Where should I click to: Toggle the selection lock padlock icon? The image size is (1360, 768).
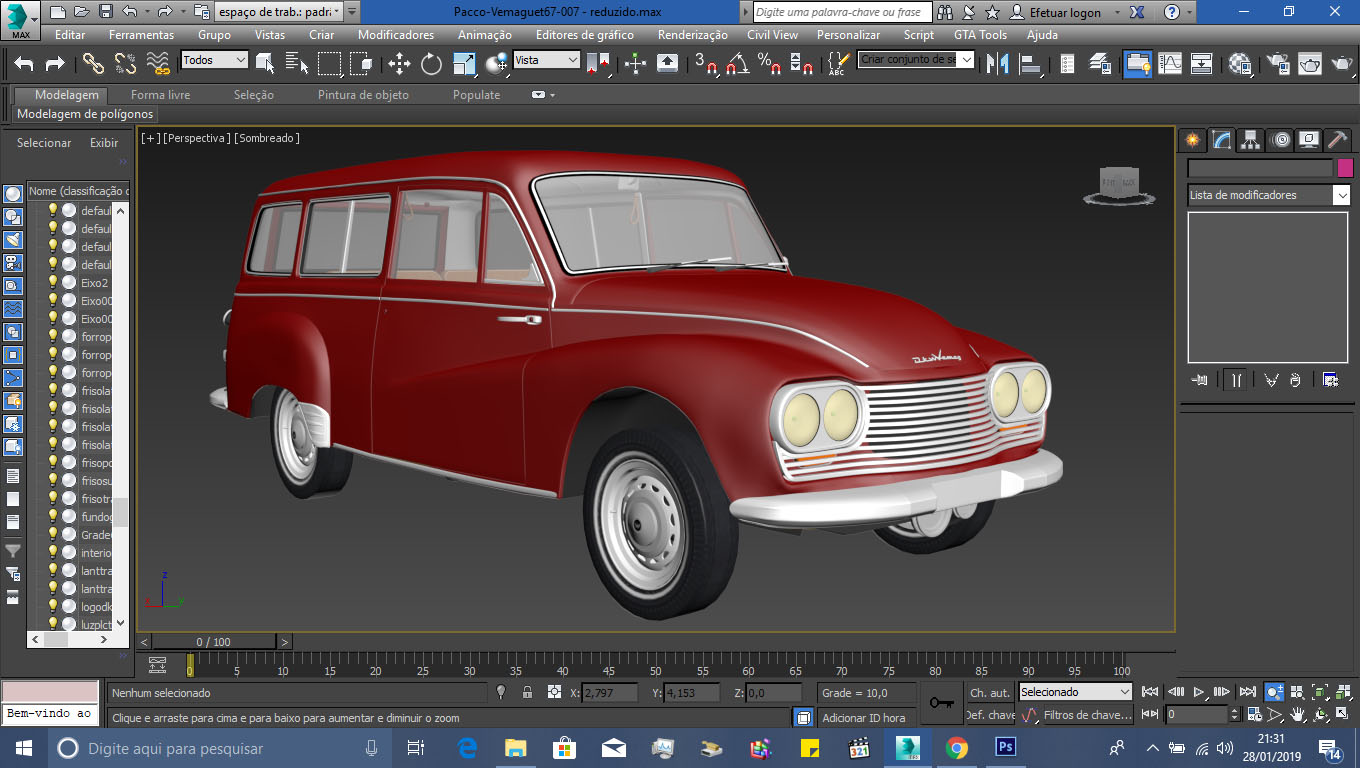coord(527,692)
